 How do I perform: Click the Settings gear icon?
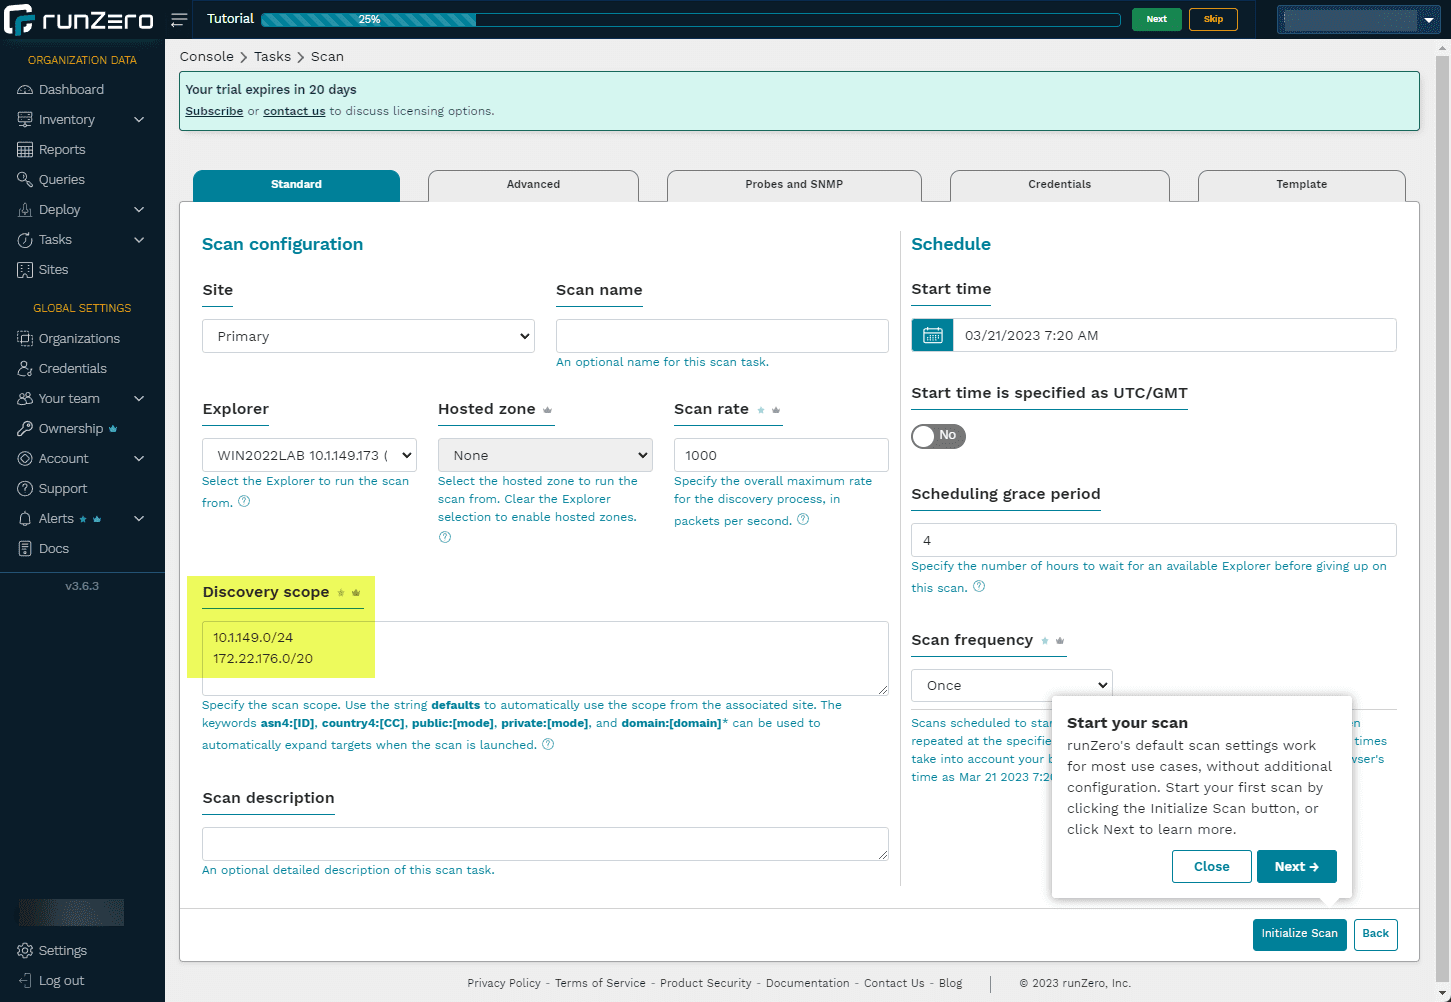25,951
